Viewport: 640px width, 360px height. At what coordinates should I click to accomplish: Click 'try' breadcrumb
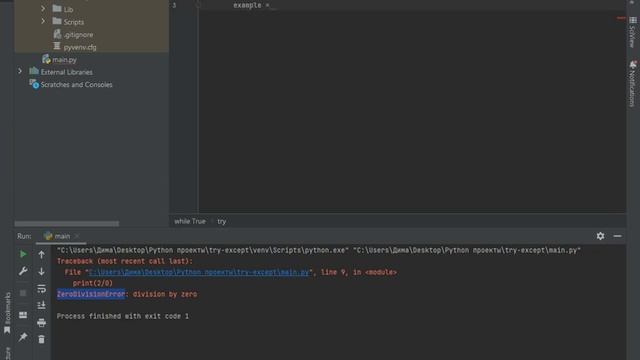pos(222,221)
